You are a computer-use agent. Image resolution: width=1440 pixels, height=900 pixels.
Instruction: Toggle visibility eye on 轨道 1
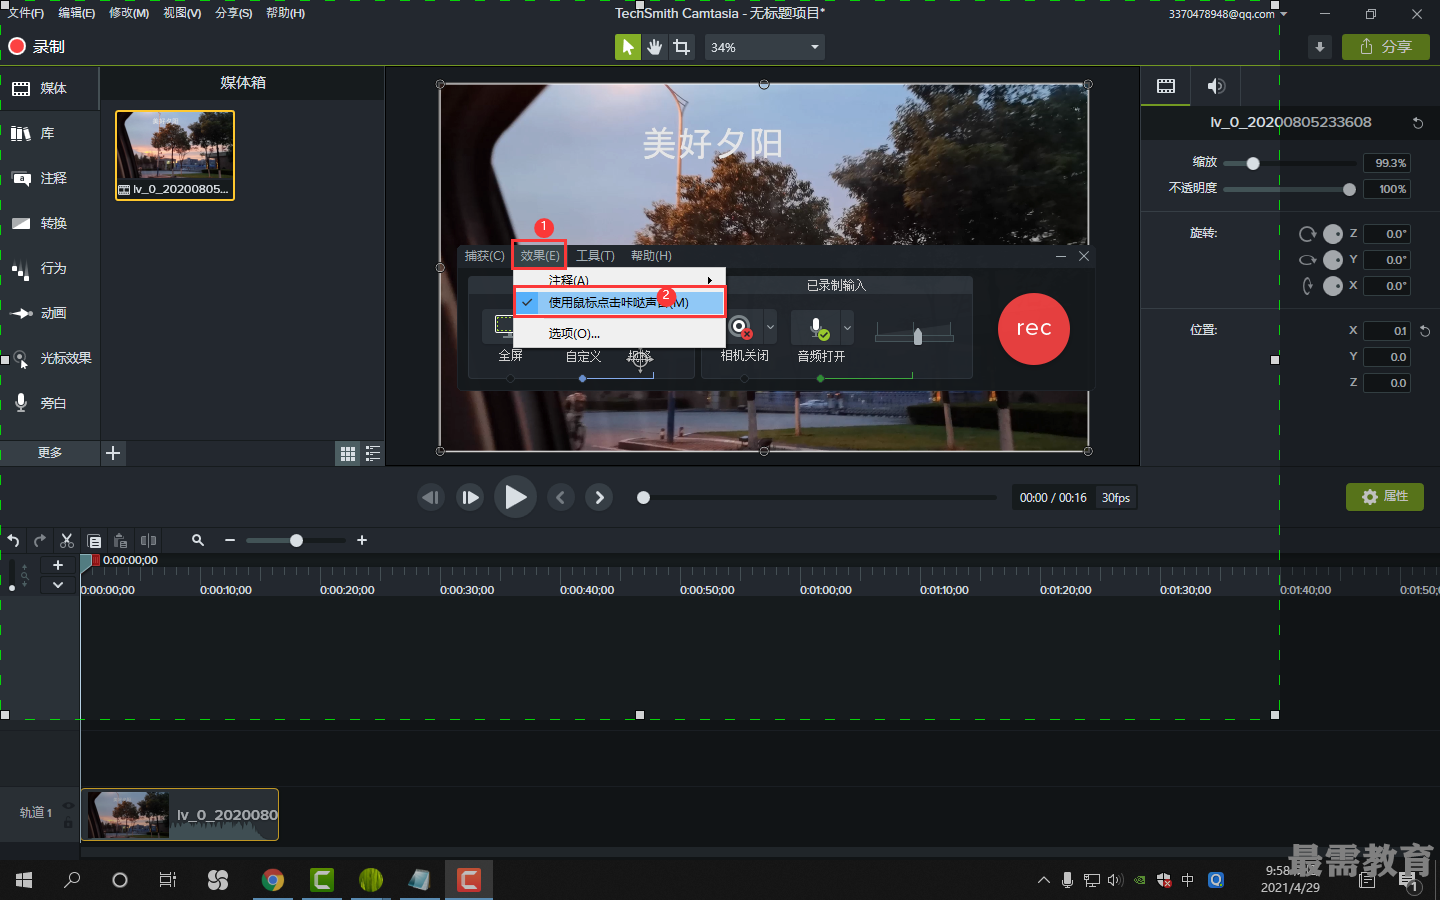[68, 805]
